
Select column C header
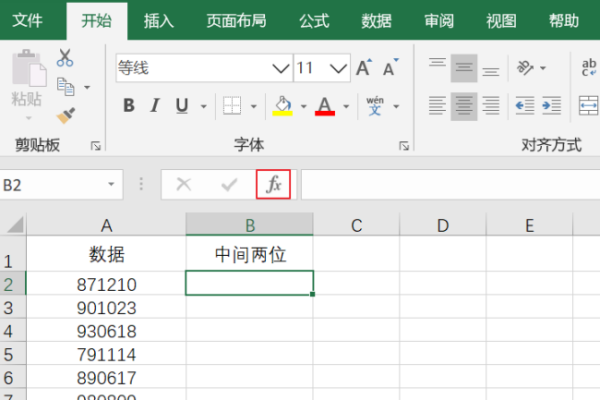click(x=357, y=225)
